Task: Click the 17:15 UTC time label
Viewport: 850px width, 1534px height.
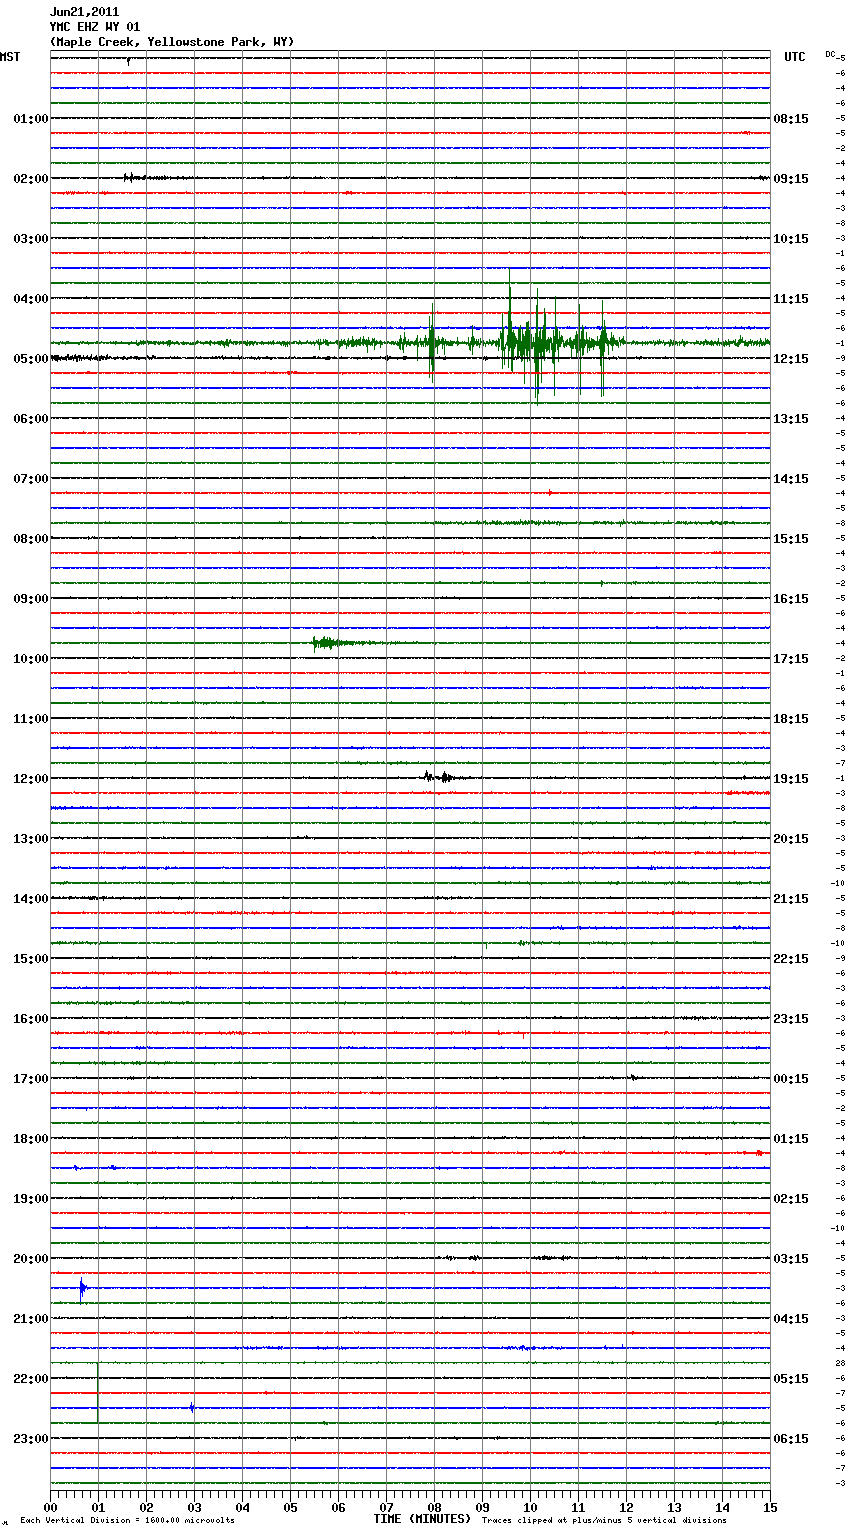Action: coord(791,659)
